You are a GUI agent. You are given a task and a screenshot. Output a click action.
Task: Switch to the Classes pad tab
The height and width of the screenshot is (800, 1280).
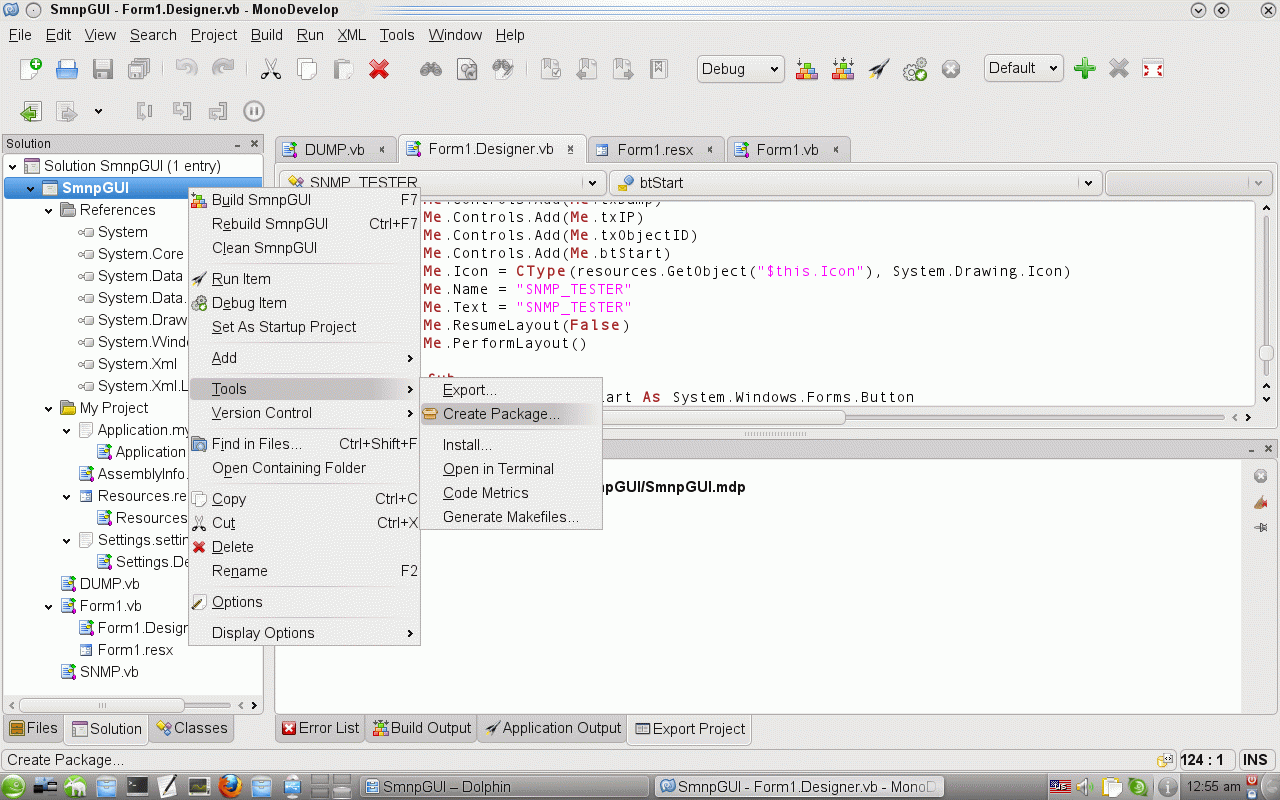(x=192, y=728)
